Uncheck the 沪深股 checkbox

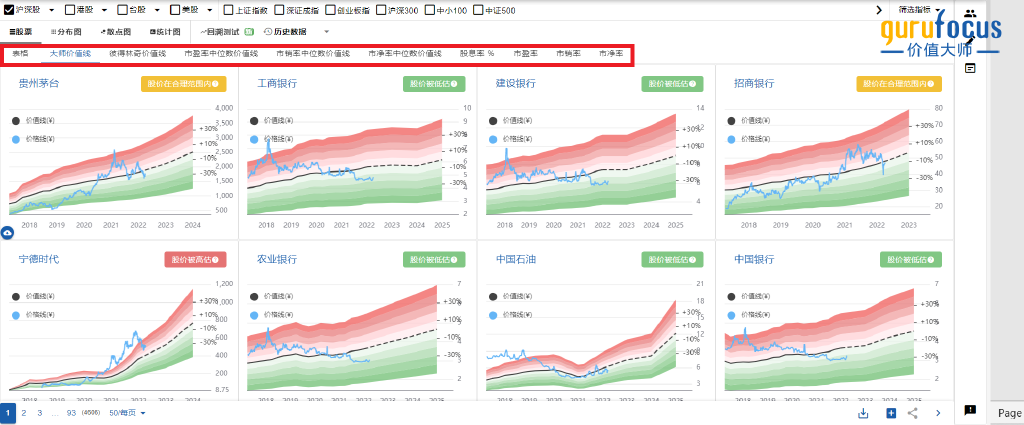[x=9, y=10]
